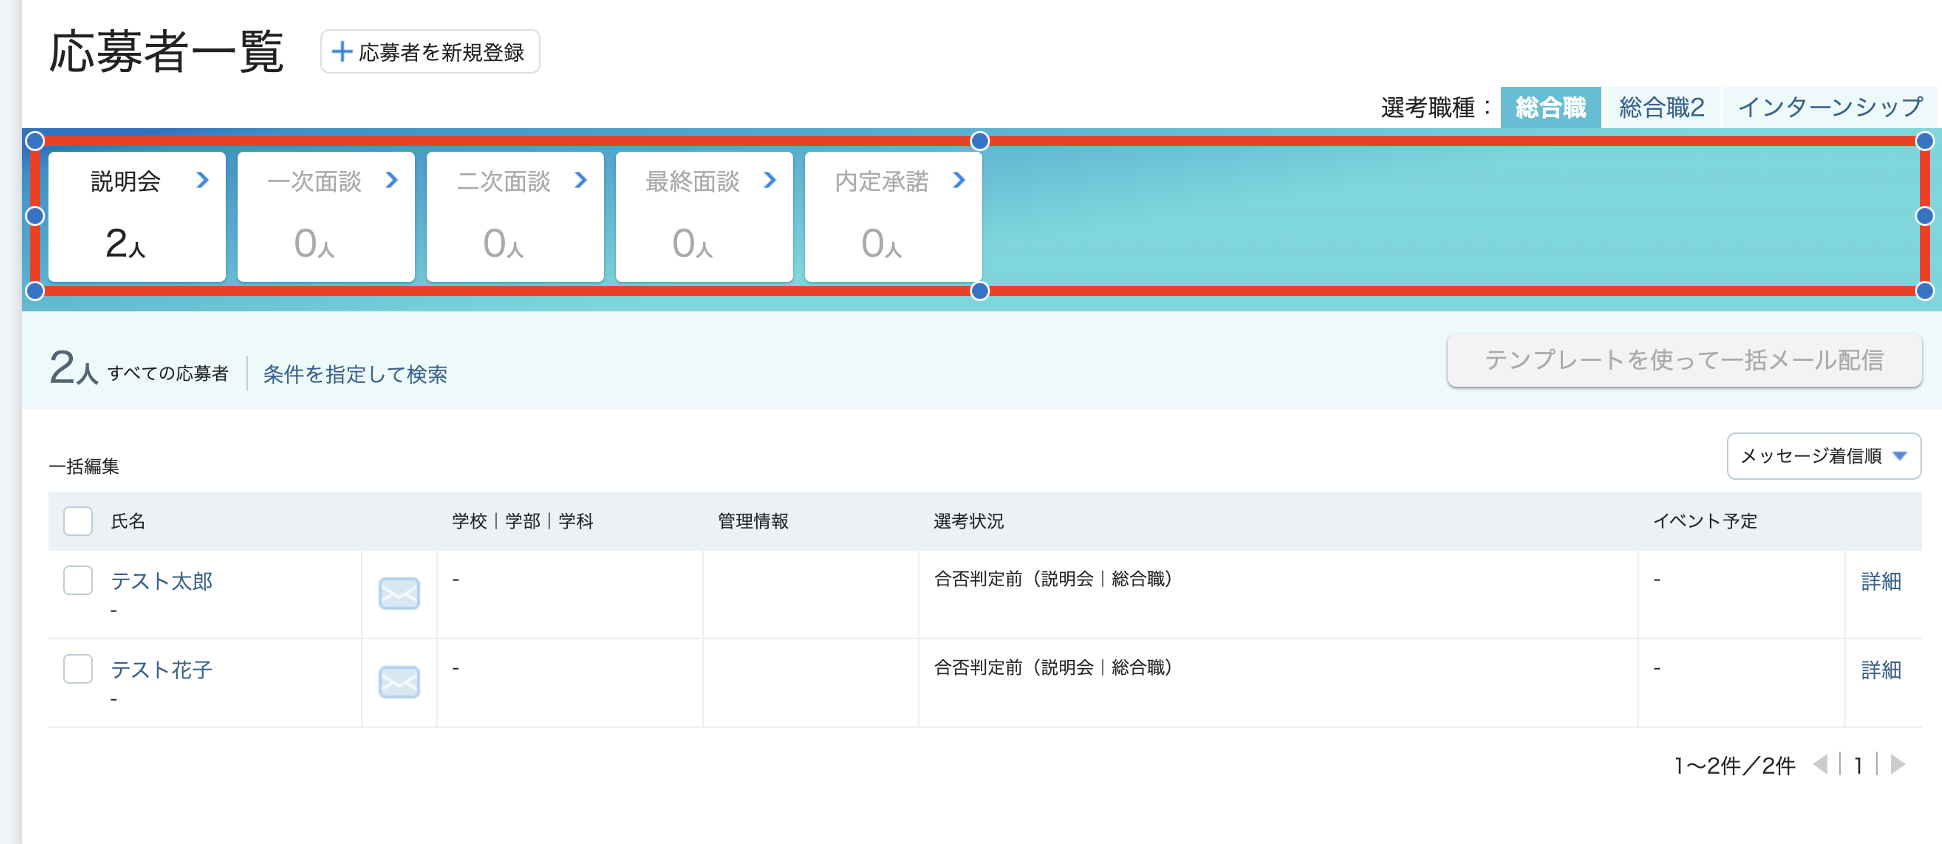The image size is (1942, 844).
Task: Go to next page with right arrow
Action: 1897,765
